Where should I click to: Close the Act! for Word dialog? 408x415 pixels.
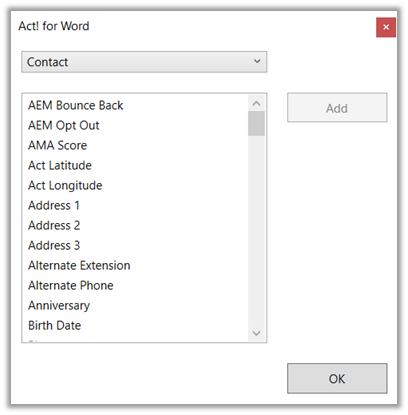(386, 27)
